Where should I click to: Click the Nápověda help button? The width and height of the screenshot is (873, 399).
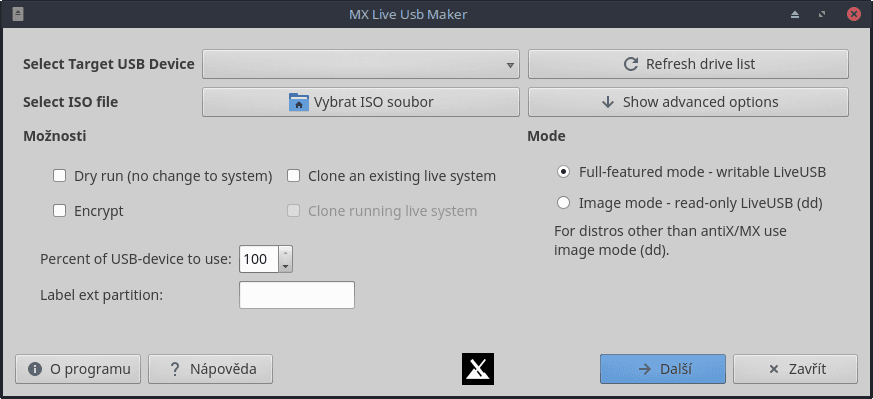click(x=210, y=369)
